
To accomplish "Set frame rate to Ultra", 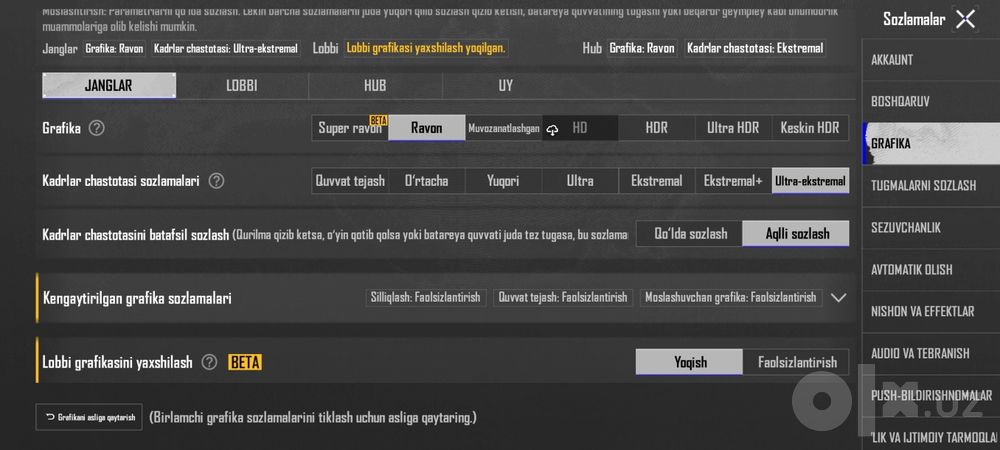I will [580, 181].
